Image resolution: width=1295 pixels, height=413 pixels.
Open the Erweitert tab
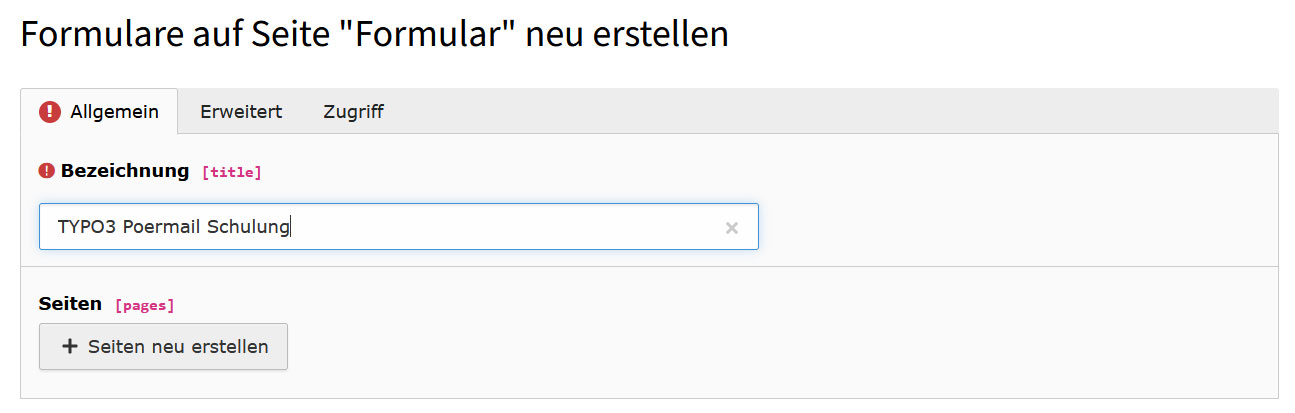241,112
